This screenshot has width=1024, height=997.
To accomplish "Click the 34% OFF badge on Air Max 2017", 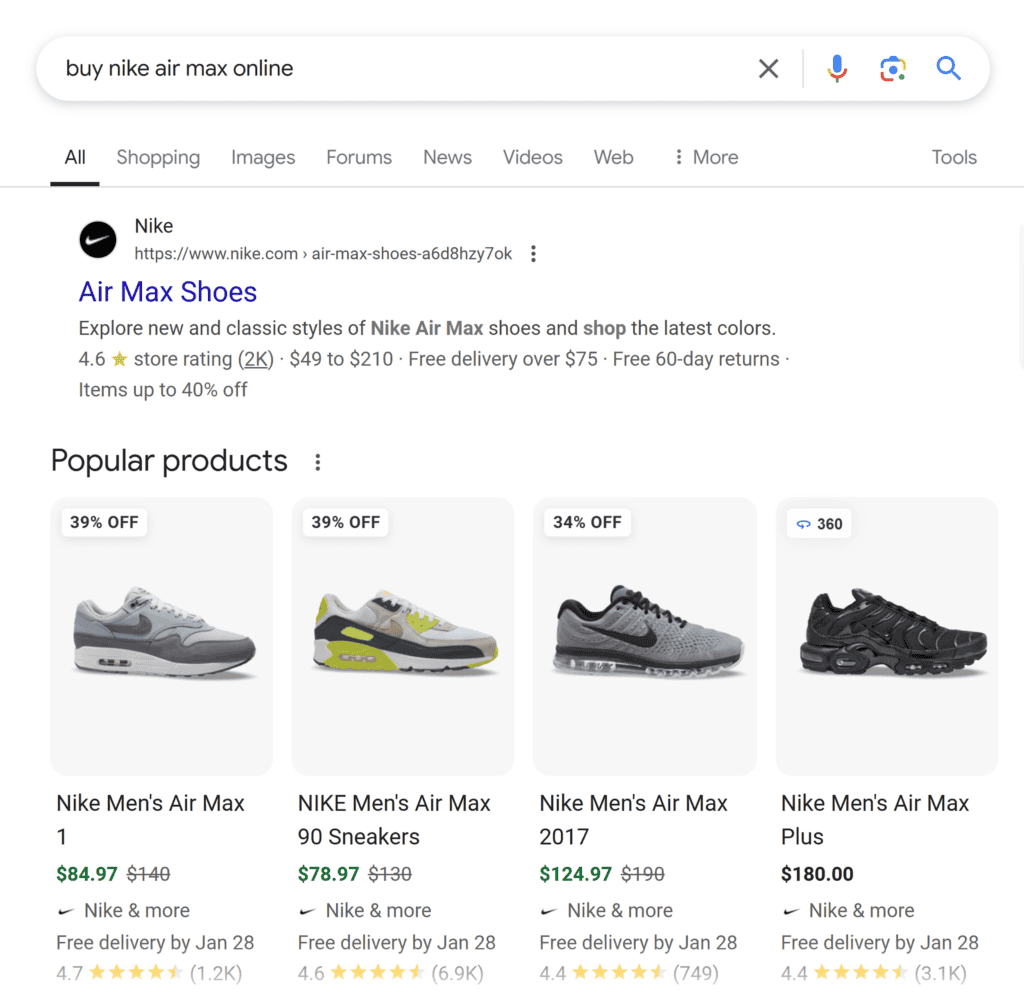I will click(x=587, y=522).
